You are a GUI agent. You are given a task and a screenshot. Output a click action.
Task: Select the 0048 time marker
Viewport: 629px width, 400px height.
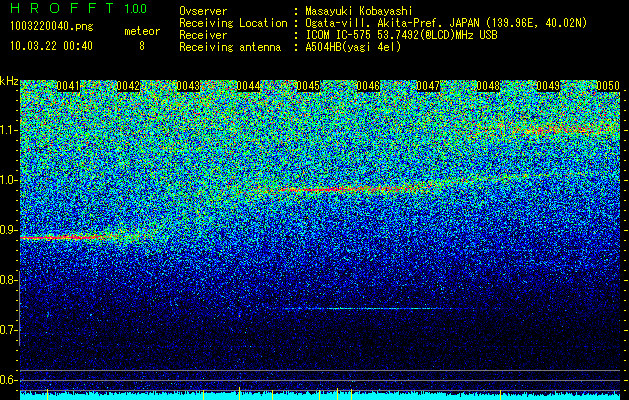click(488, 86)
